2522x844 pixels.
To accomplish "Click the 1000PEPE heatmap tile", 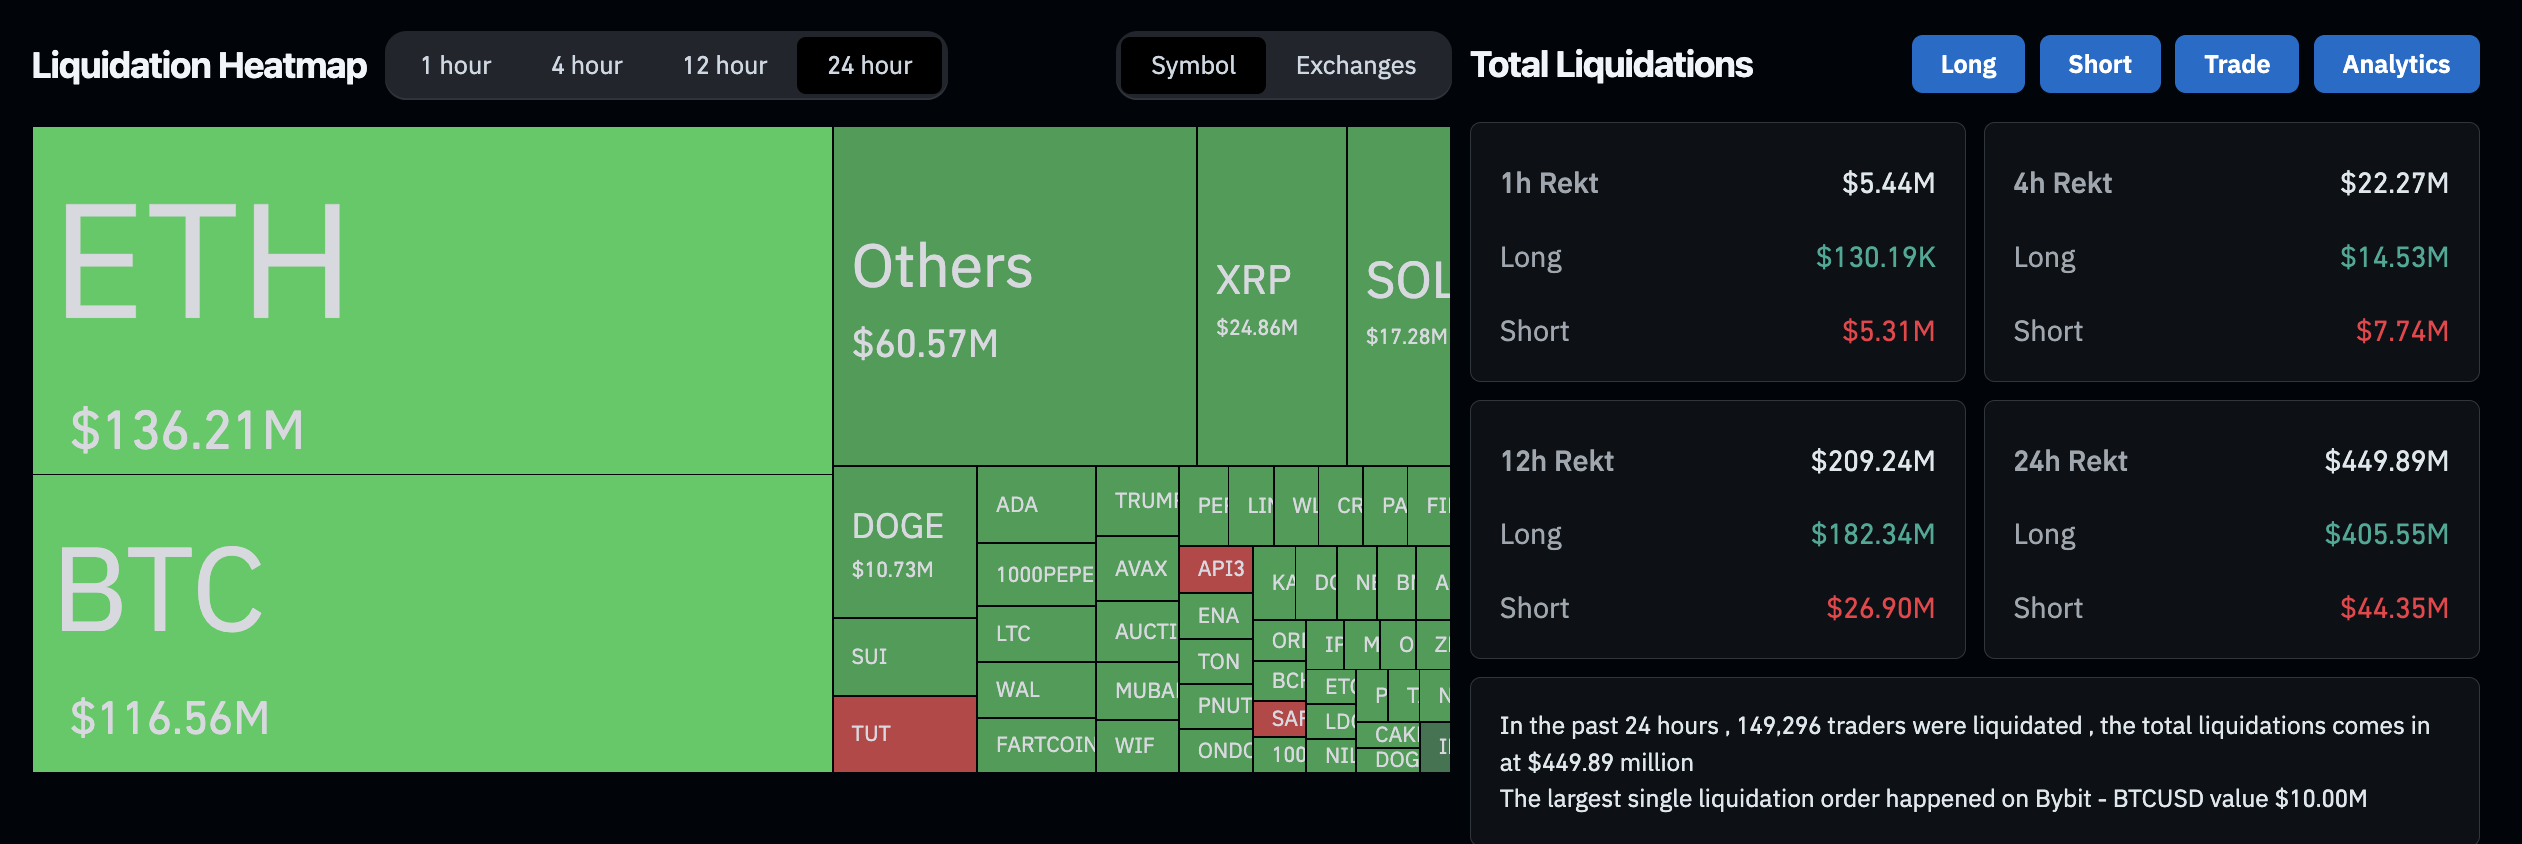I will coord(1036,575).
